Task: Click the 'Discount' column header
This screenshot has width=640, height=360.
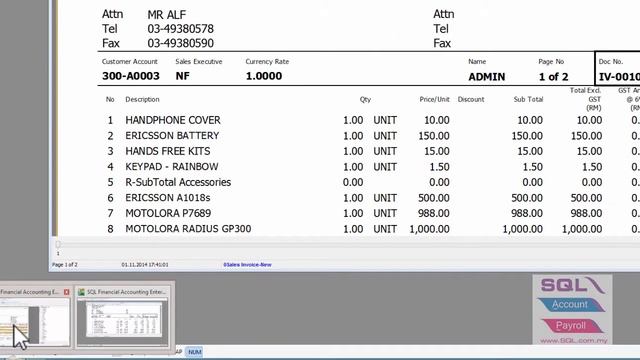Action: (471, 99)
